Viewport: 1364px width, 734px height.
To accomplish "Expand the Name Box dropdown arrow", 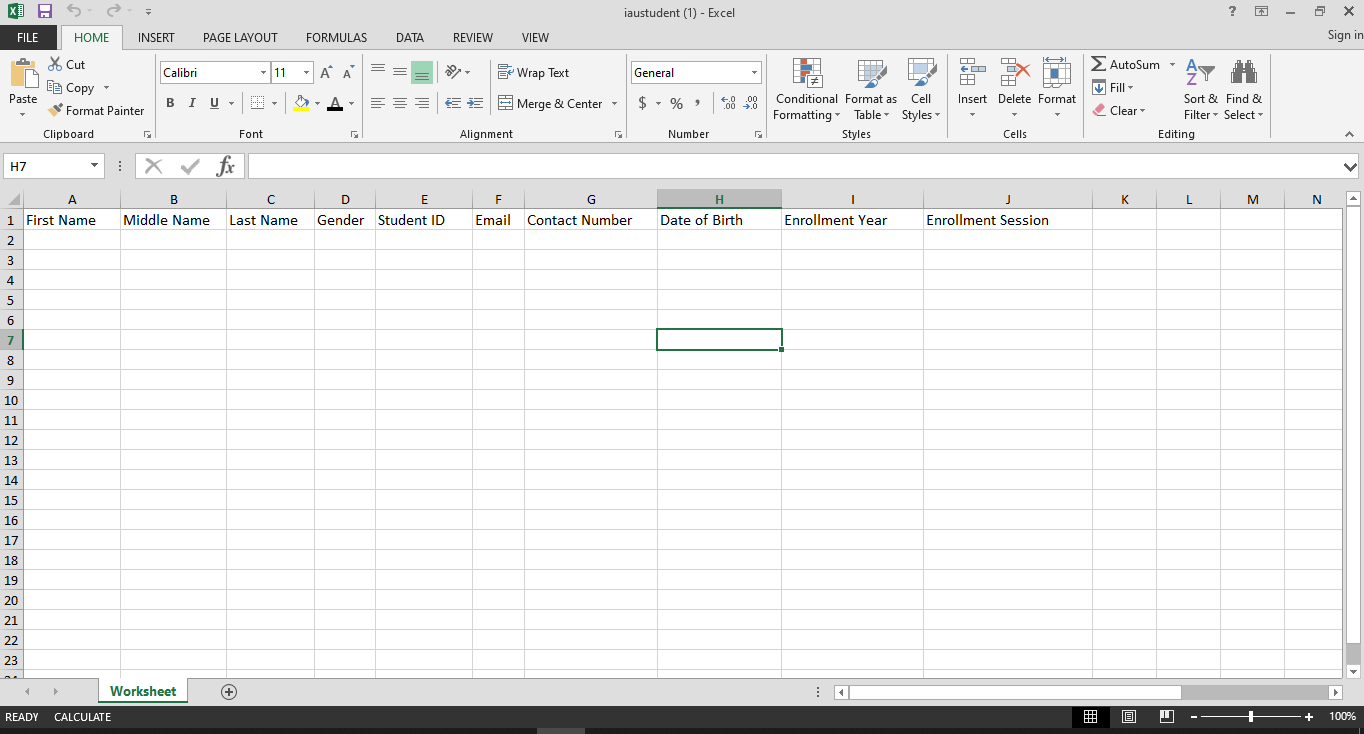I will [95, 166].
